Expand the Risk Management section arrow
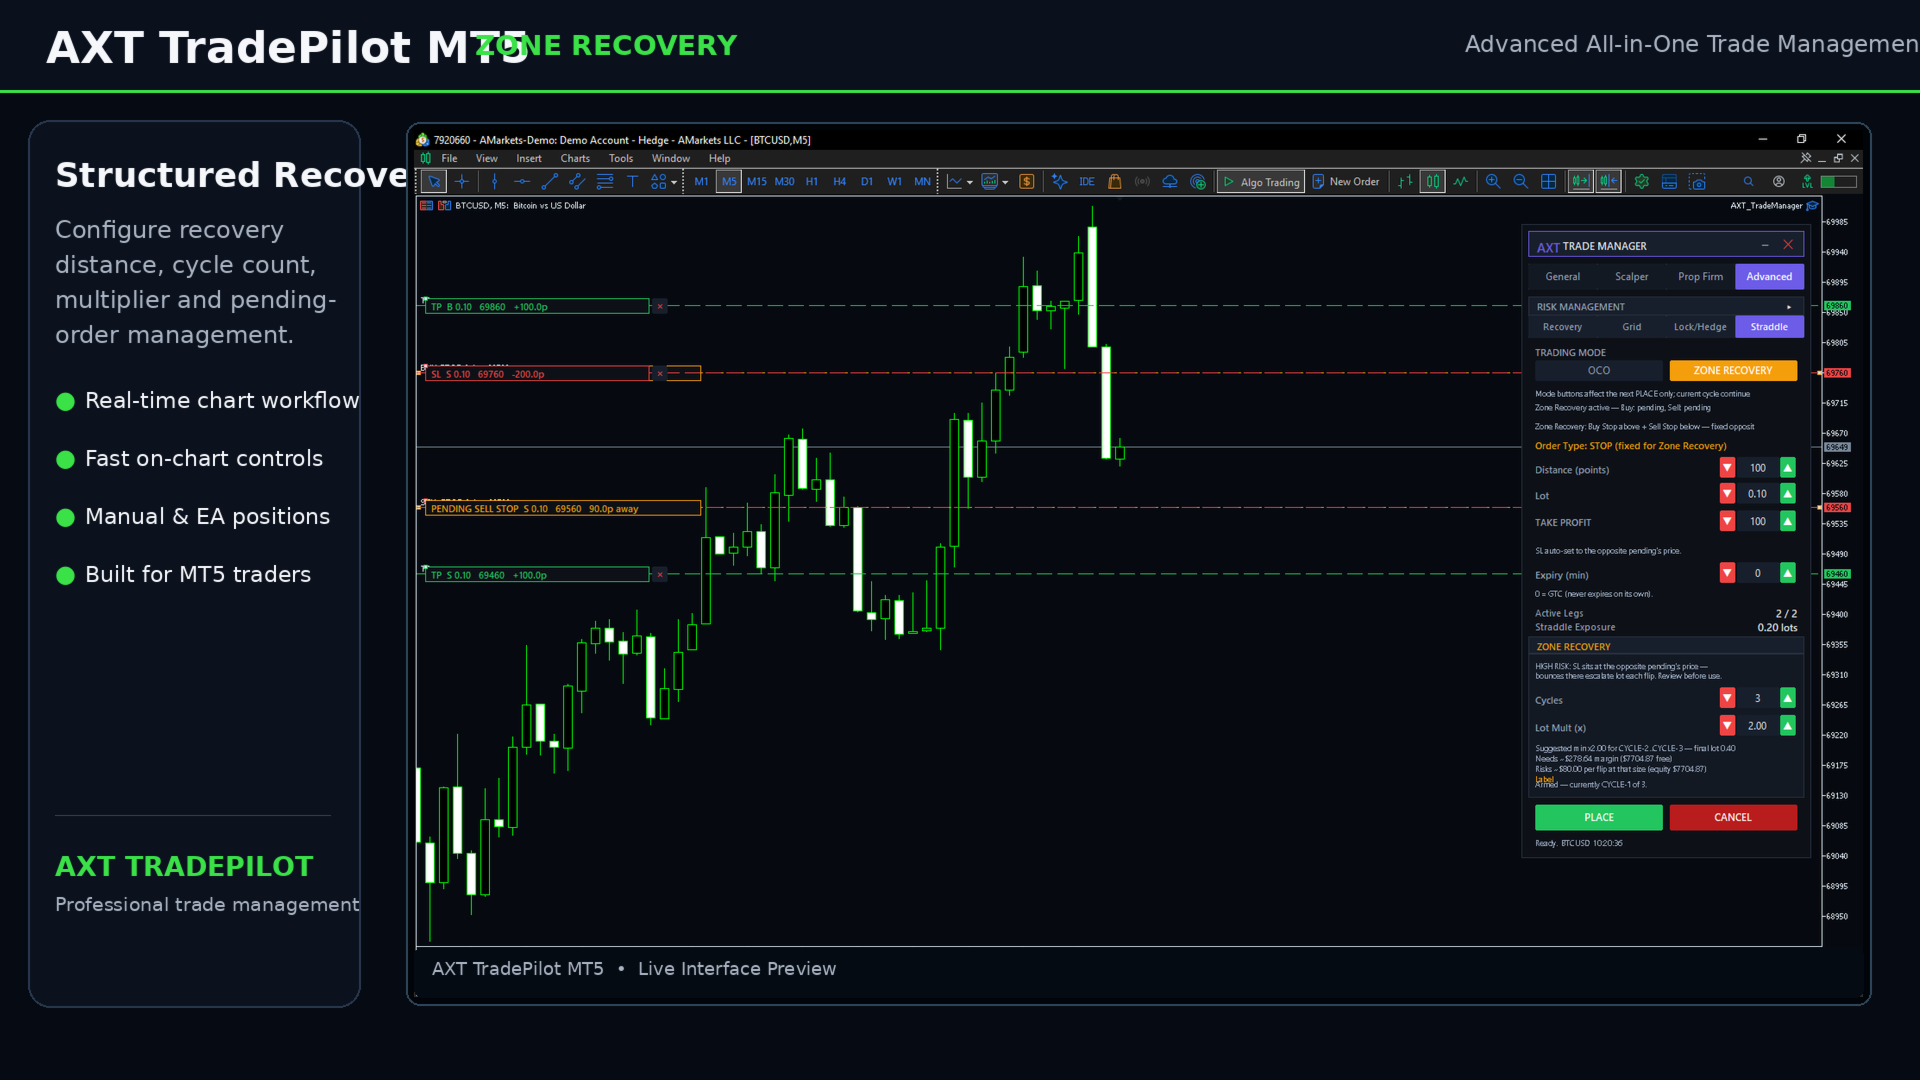The image size is (1920, 1080). (x=1789, y=307)
